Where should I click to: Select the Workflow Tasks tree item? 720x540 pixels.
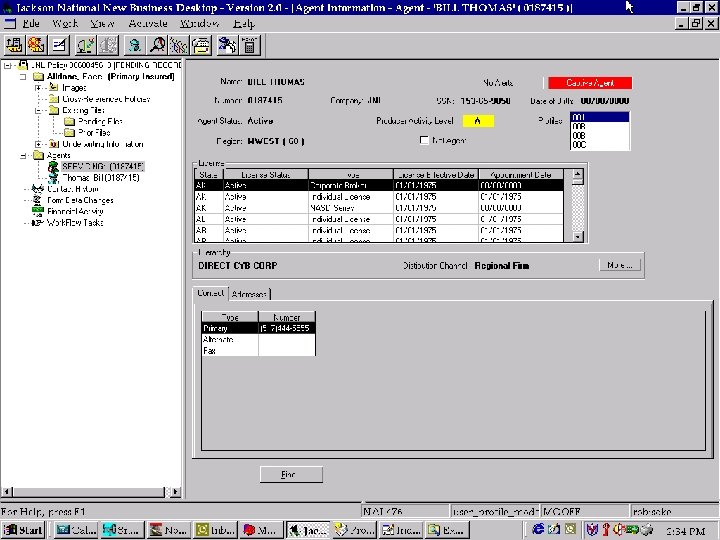[x=74, y=222]
